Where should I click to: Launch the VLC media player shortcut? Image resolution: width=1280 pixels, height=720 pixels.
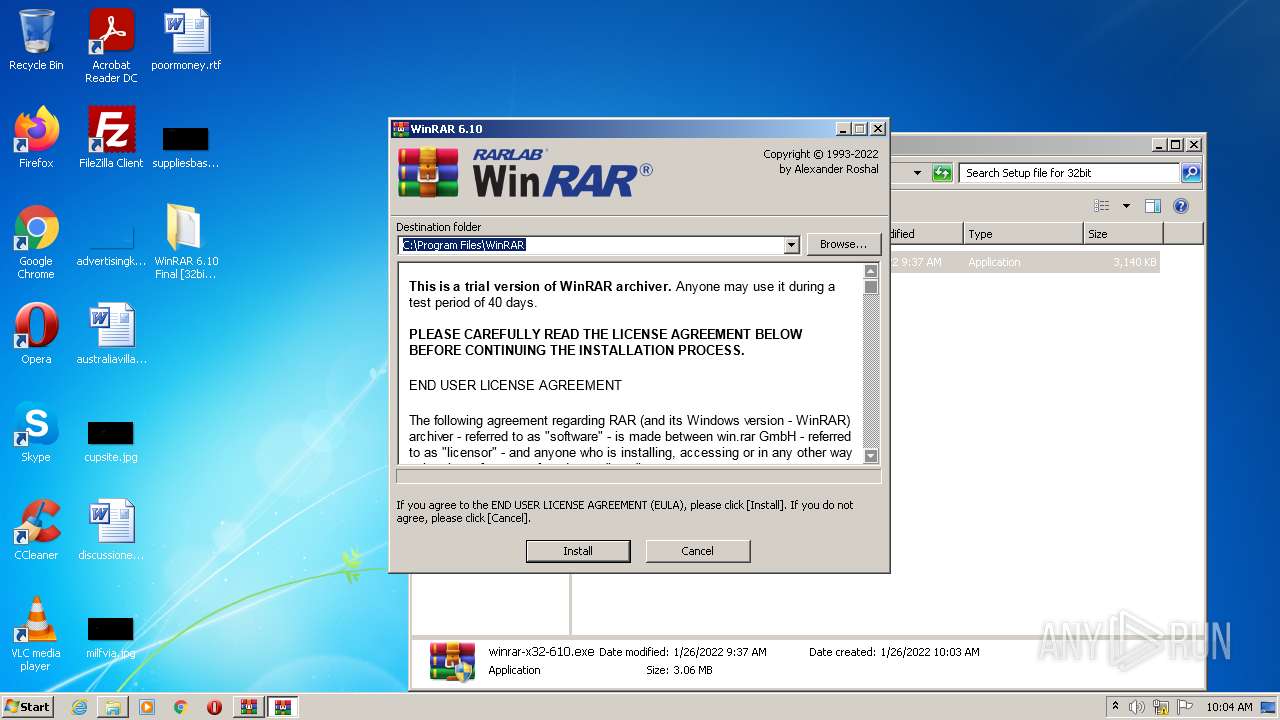point(36,634)
